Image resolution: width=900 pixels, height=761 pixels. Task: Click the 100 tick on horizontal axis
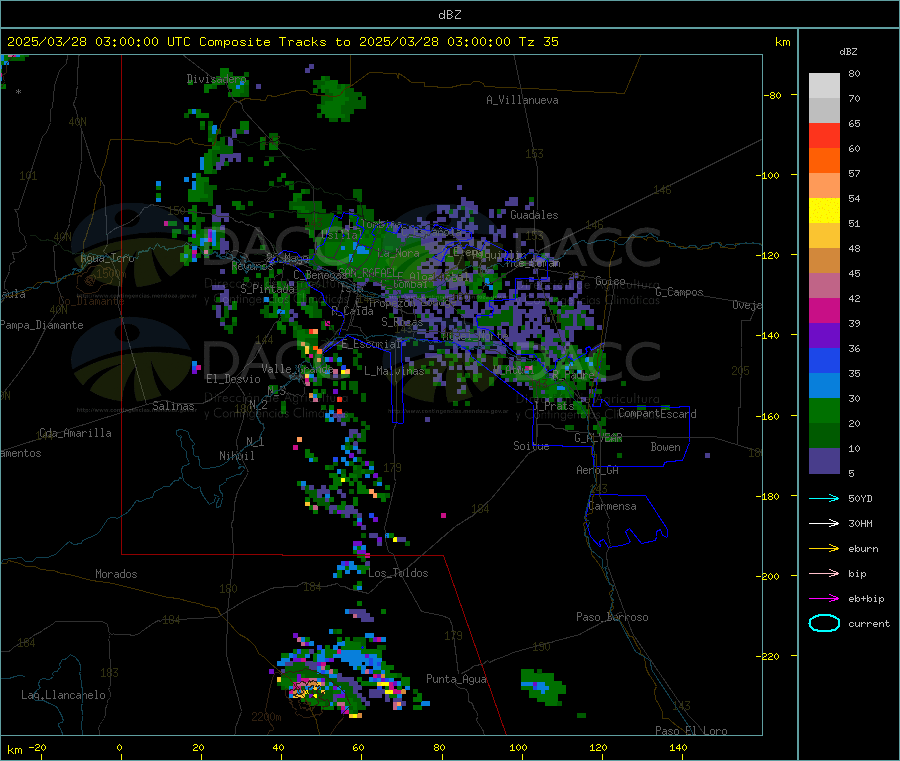tap(518, 747)
